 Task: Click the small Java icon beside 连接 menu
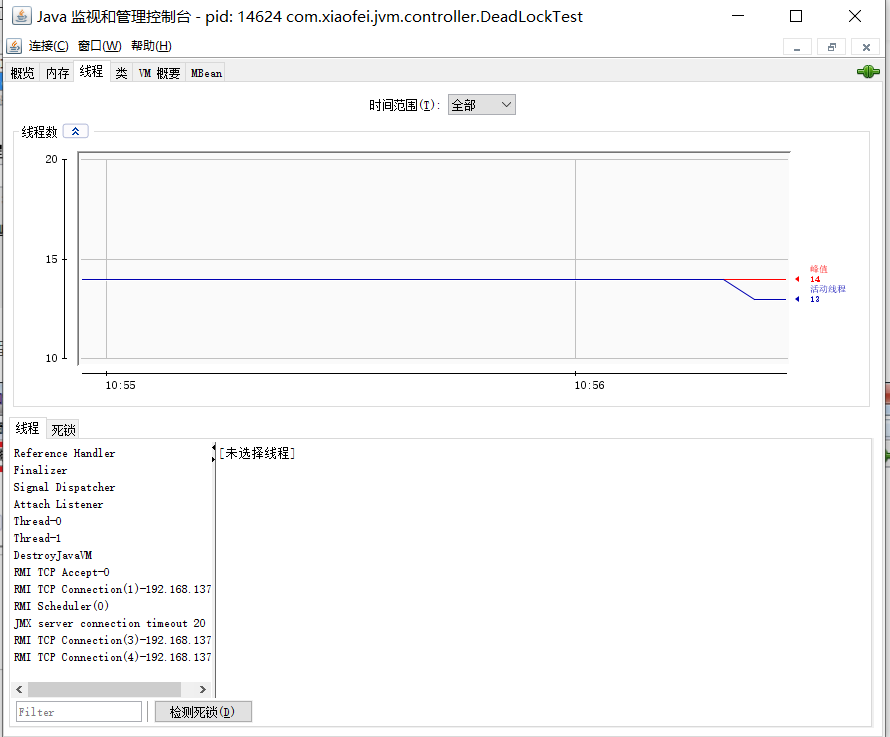pos(14,46)
